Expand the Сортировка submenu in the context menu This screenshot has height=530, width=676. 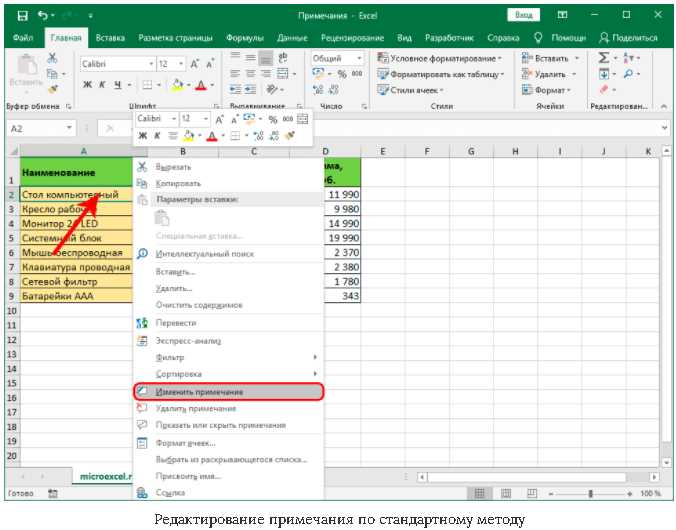[x=315, y=374]
